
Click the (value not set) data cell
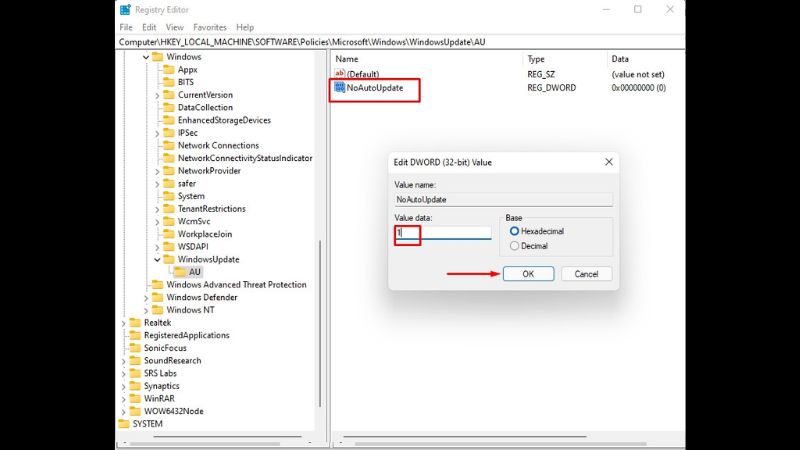[x=638, y=74]
